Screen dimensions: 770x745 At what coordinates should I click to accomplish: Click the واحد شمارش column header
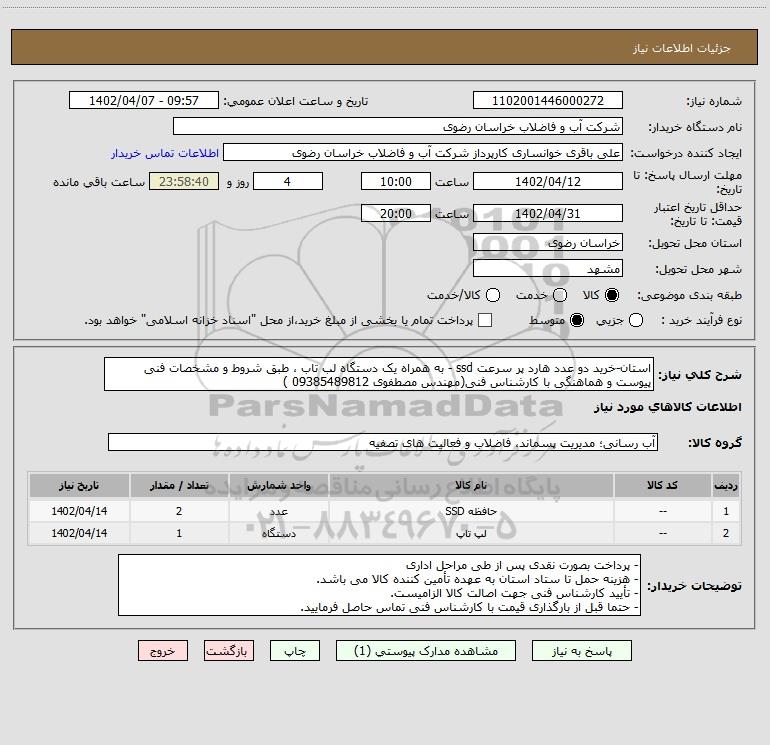click(x=278, y=486)
